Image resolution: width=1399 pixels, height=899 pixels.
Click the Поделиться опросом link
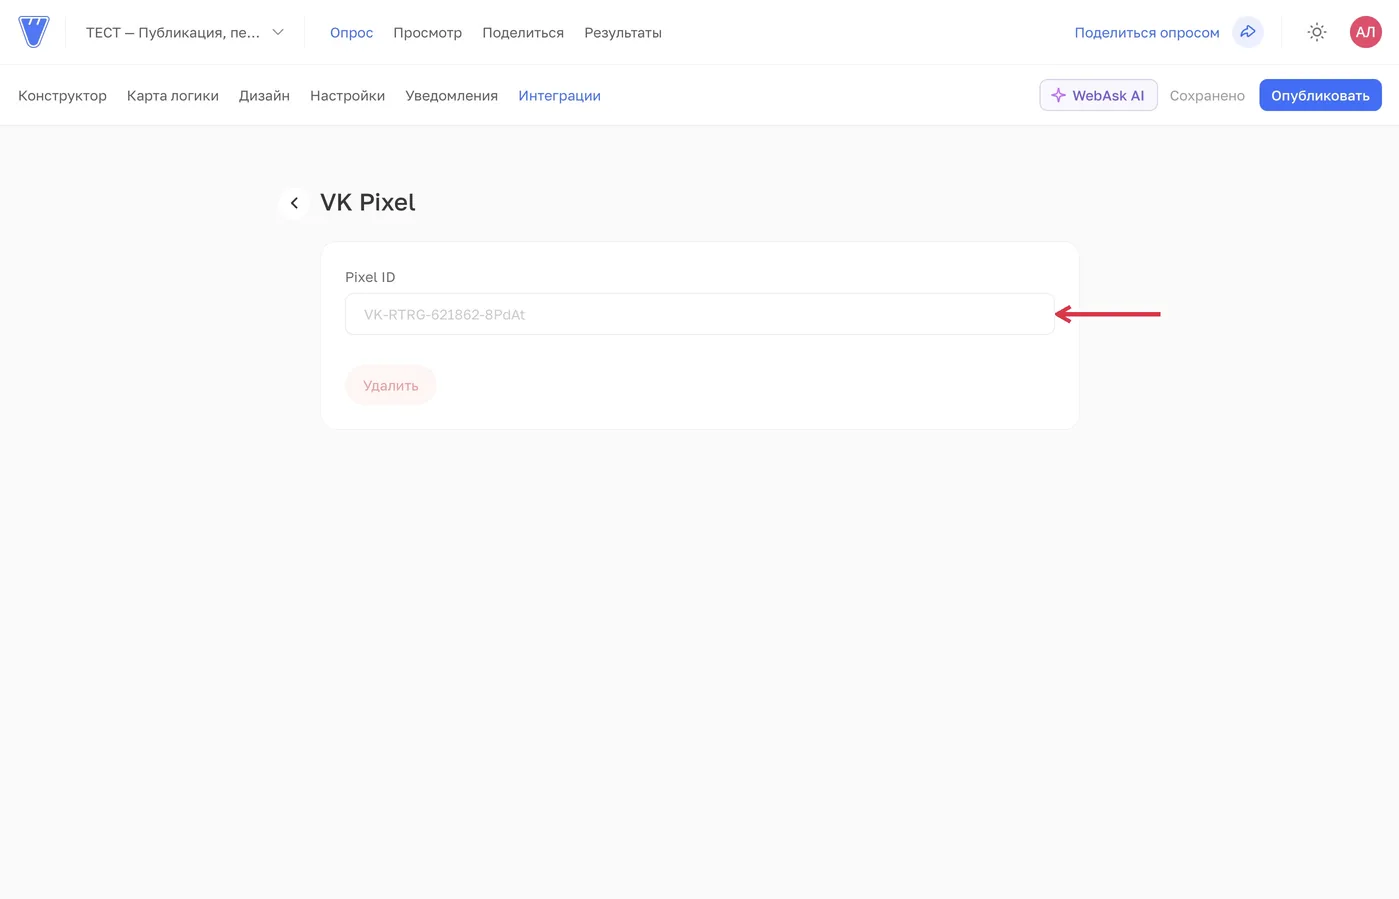[1147, 33]
